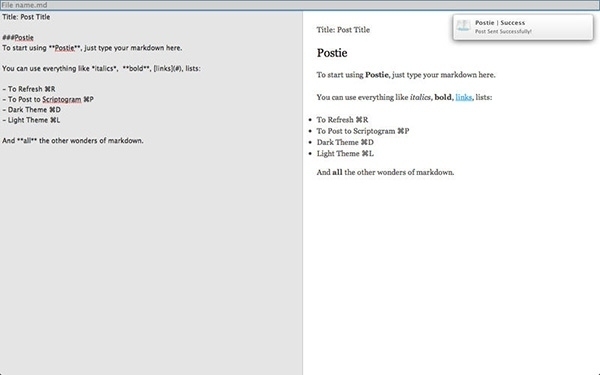Open the blue 'links' hyperlink in preview
The image size is (600, 375).
[x=463, y=97]
